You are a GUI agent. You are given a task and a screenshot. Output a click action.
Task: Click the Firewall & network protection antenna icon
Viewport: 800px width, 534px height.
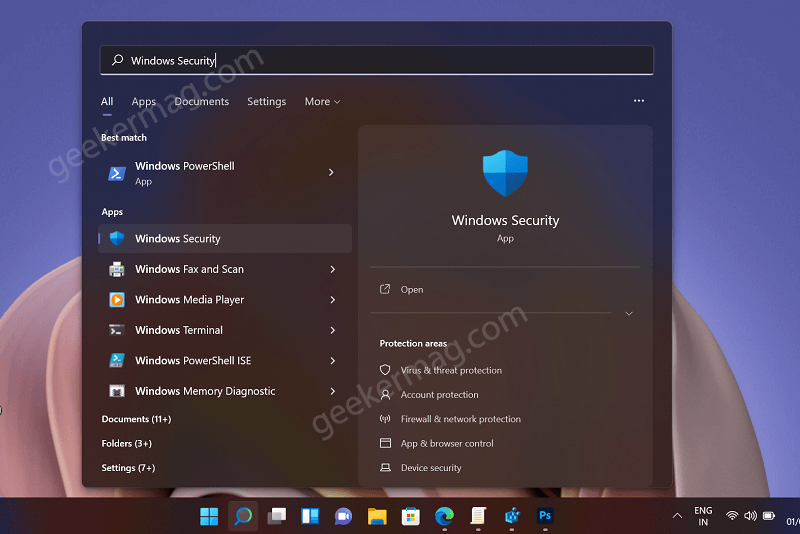[385, 419]
